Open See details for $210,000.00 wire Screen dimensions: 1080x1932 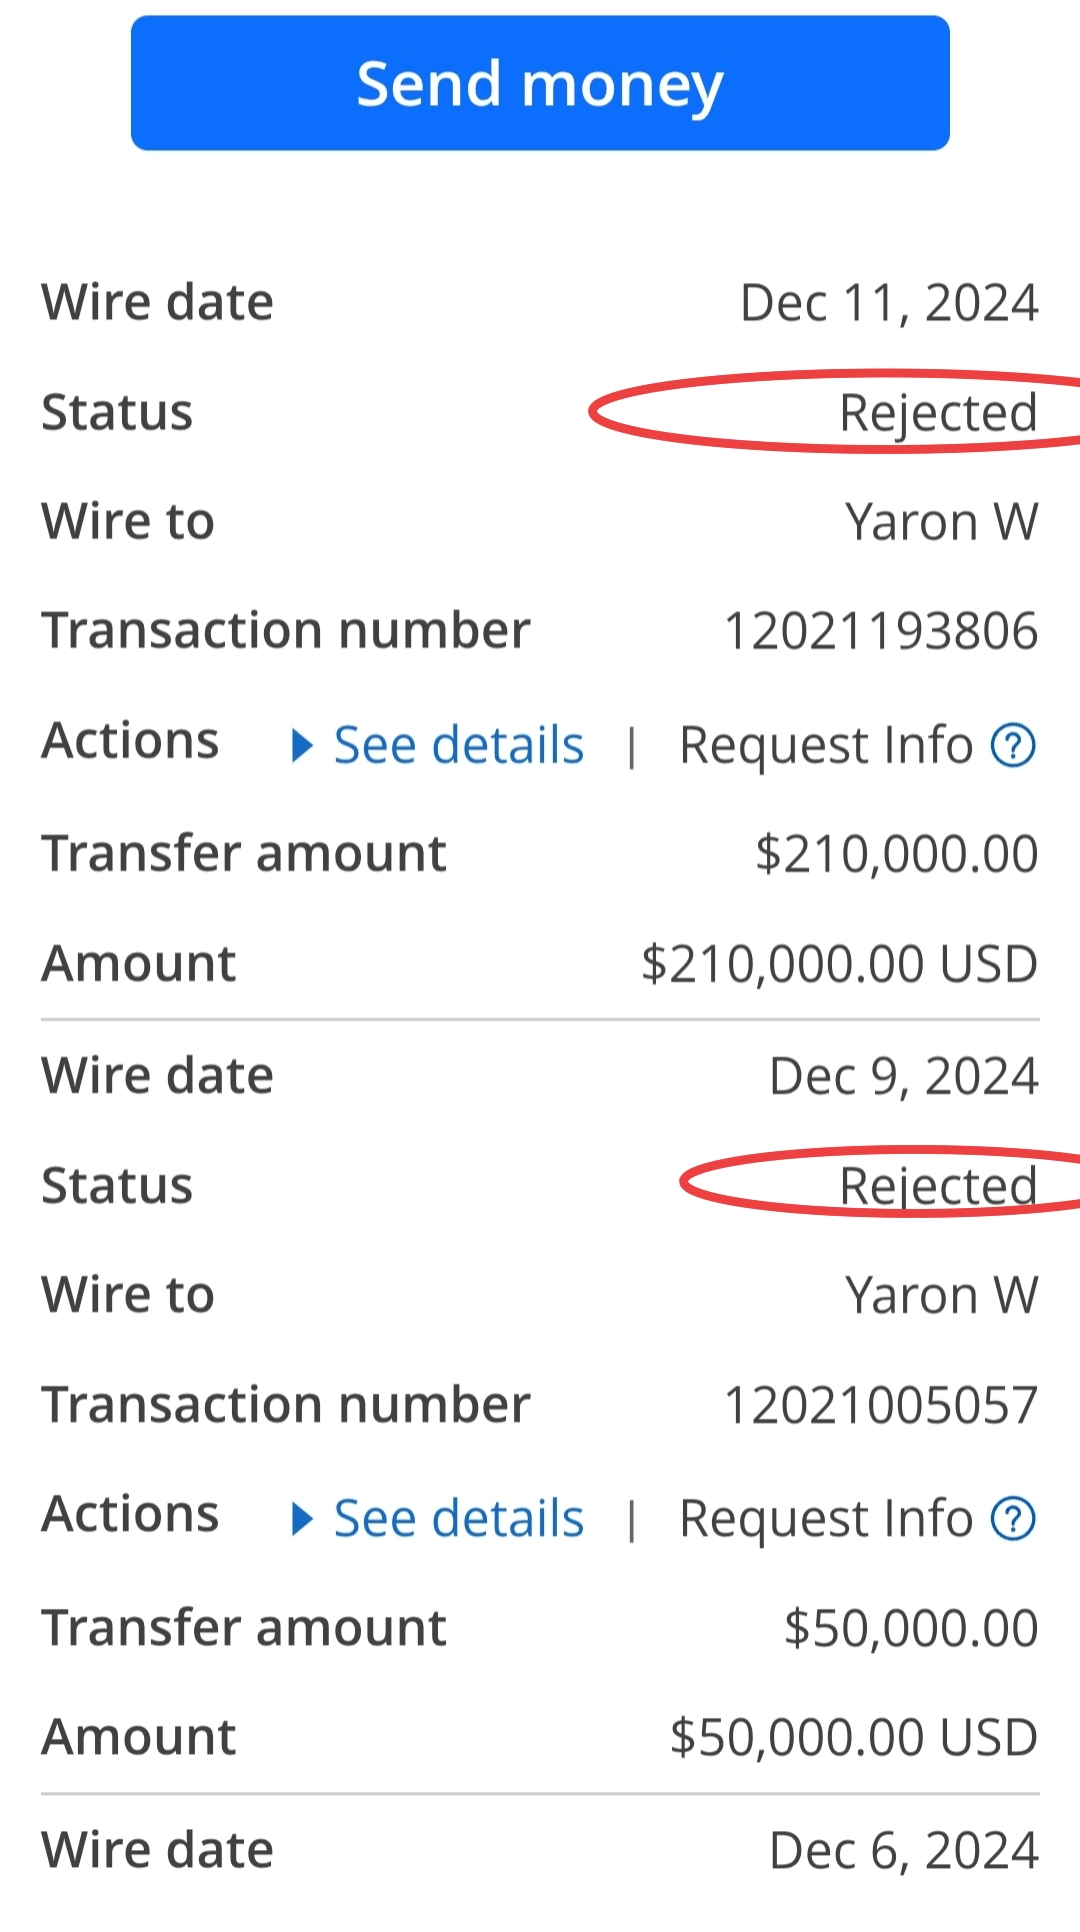(458, 746)
